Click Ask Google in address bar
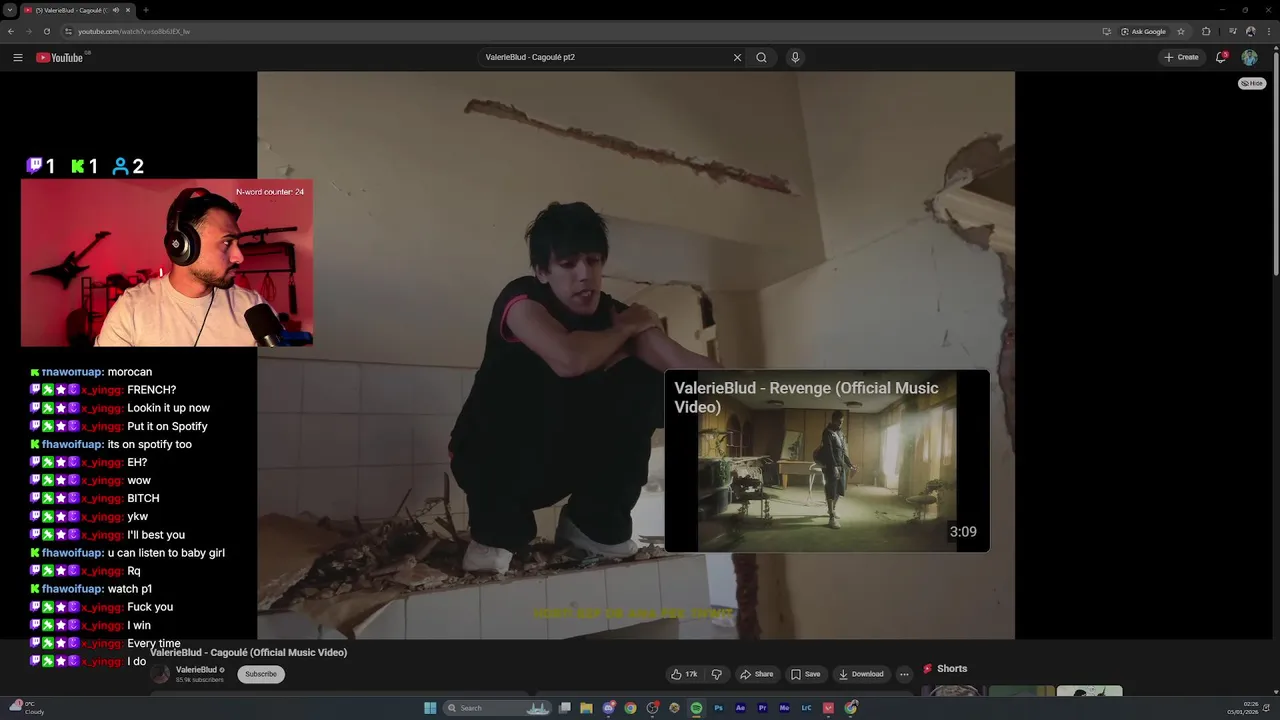This screenshot has height=720, width=1280. click(1143, 31)
